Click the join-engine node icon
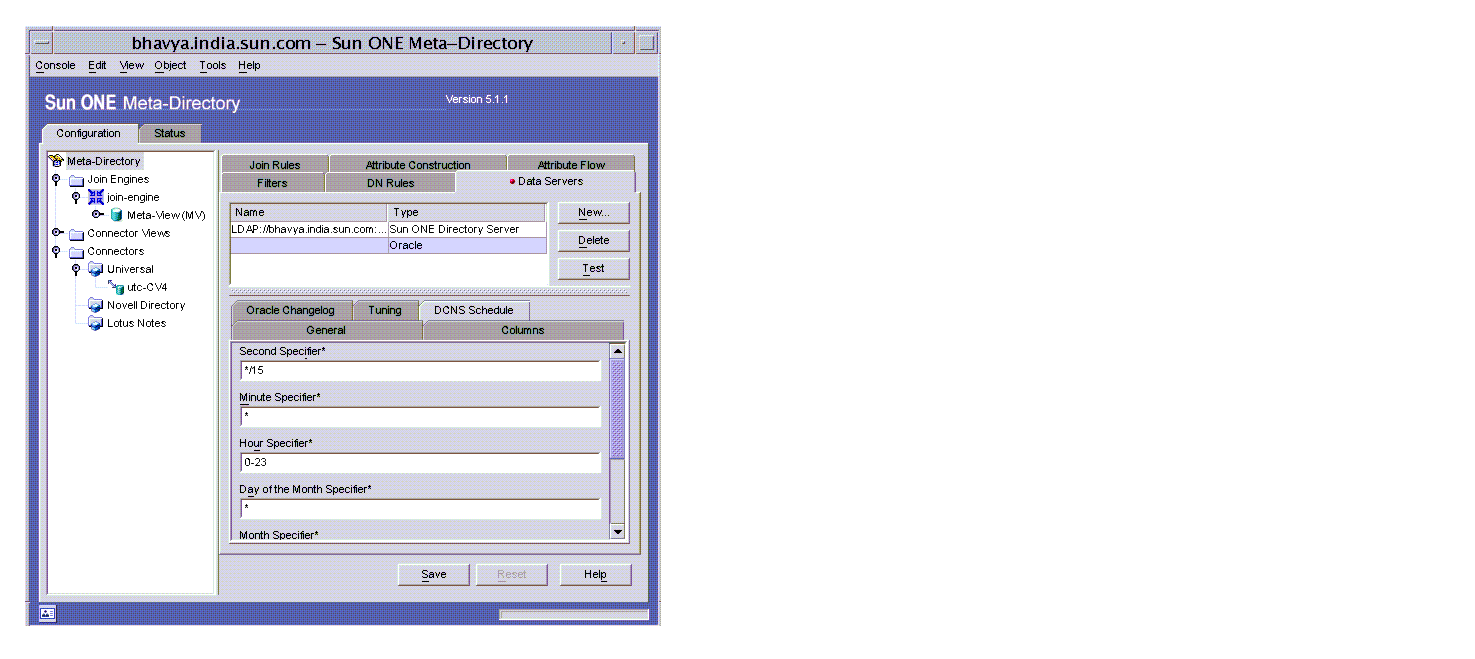This screenshot has height=659, width=1475. pyautogui.click(x=96, y=197)
